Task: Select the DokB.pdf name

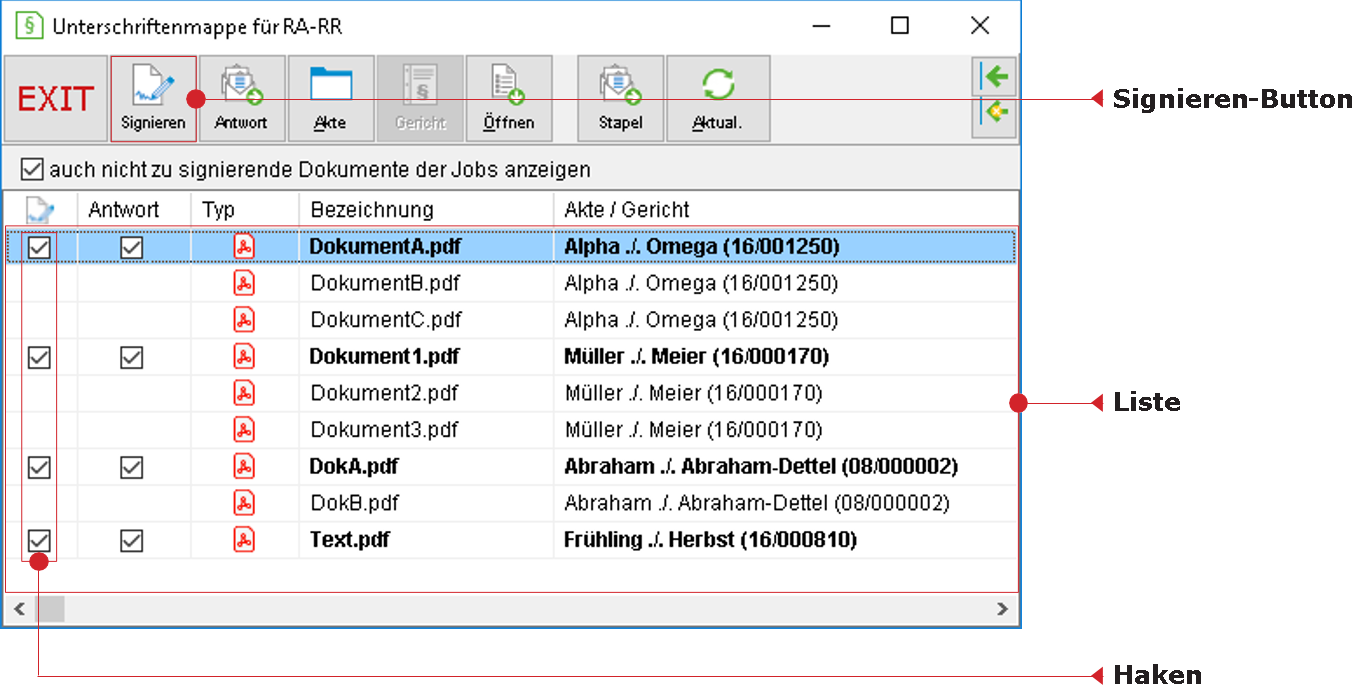Action: (x=355, y=503)
